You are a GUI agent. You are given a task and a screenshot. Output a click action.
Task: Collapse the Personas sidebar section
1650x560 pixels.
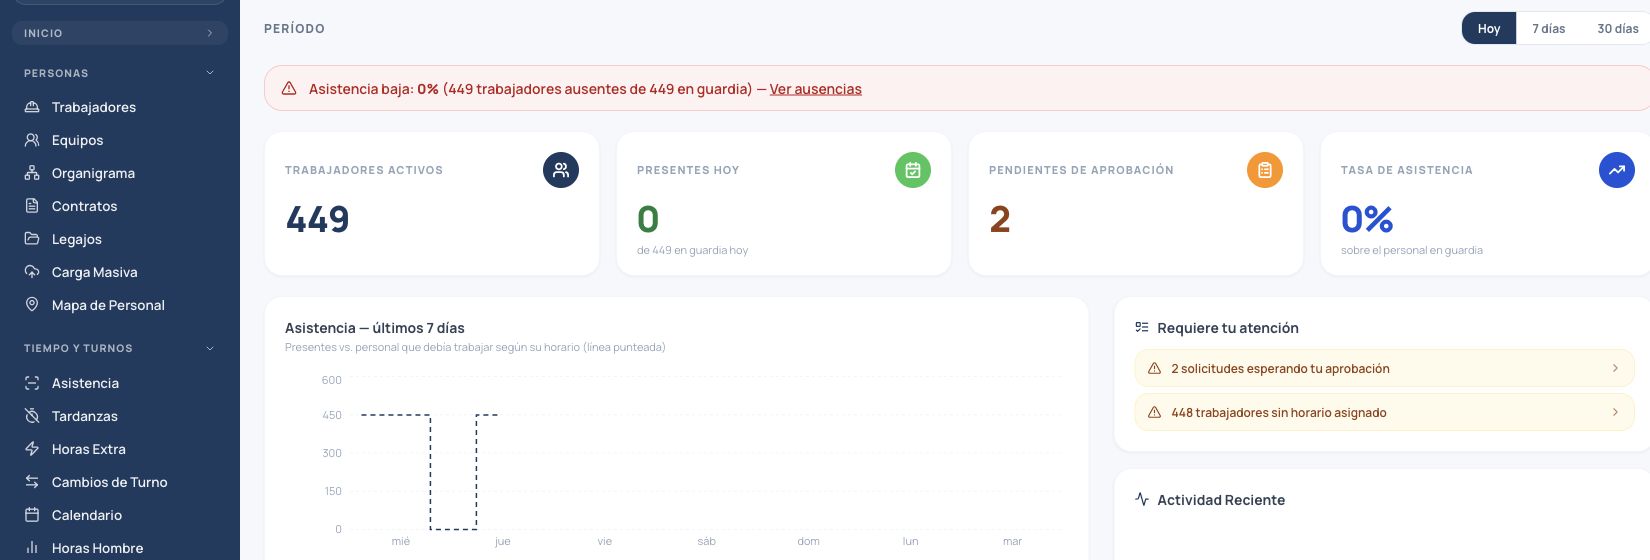[x=210, y=73]
